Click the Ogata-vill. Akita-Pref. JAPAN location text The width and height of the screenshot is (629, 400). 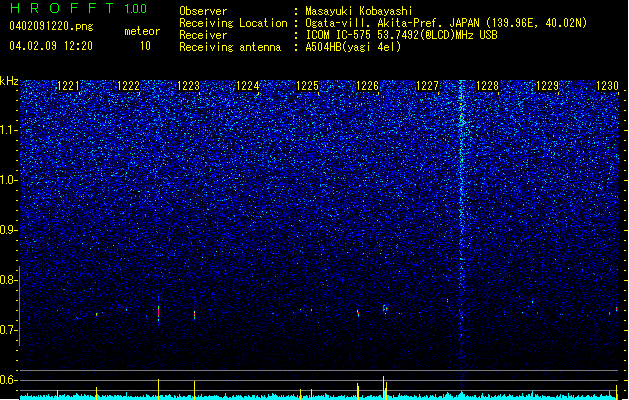(x=446, y=23)
